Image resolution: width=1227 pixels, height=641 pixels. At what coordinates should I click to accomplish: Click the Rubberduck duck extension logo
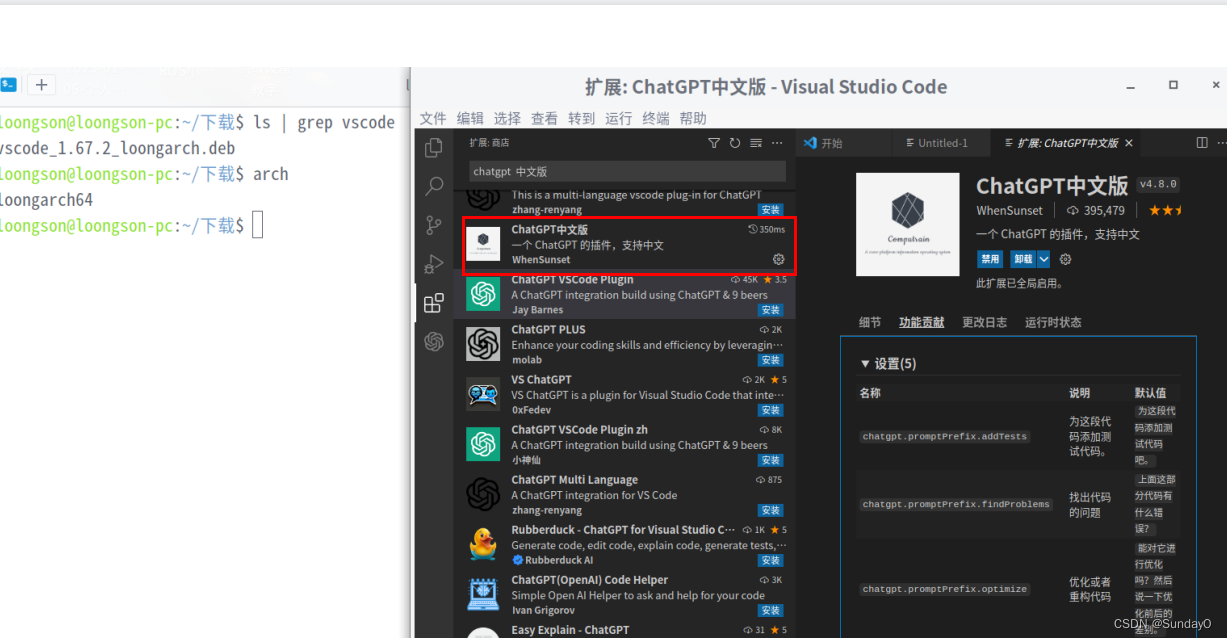483,544
